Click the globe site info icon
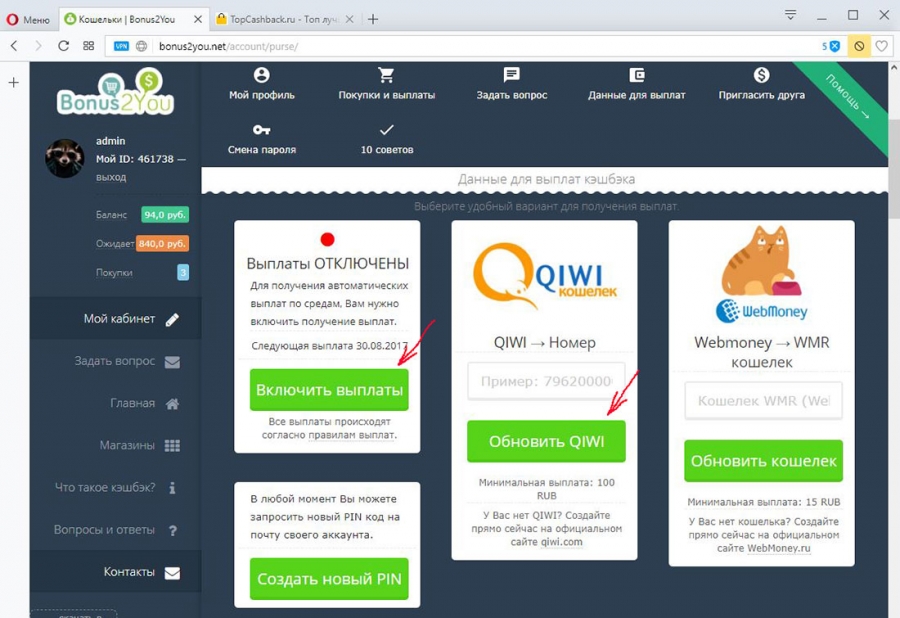 point(141,46)
